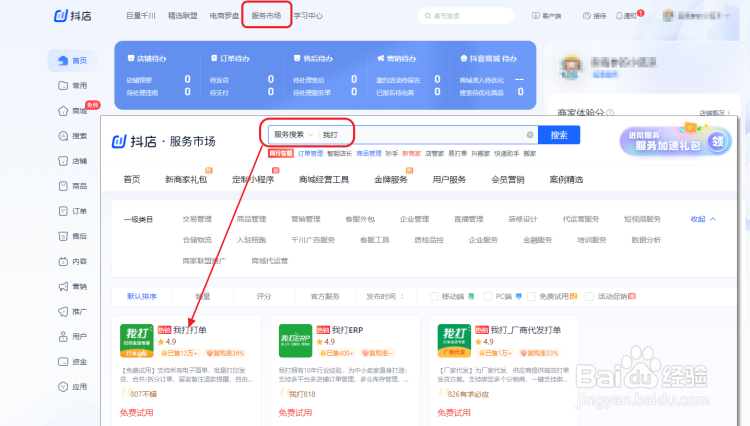The height and width of the screenshot is (426, 750).
Task: Click the 订单管理 hot keyword
Action: coord(310,153)
